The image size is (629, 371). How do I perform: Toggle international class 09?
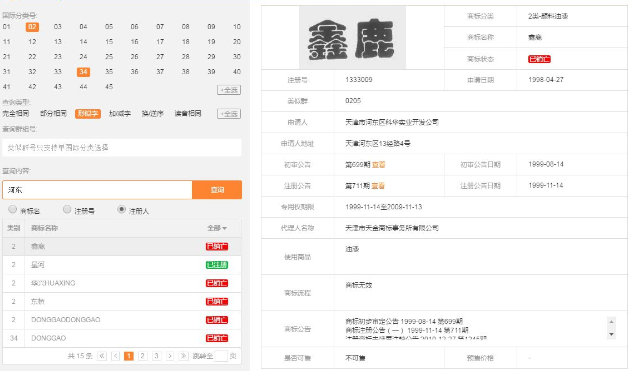coord(211,27)
